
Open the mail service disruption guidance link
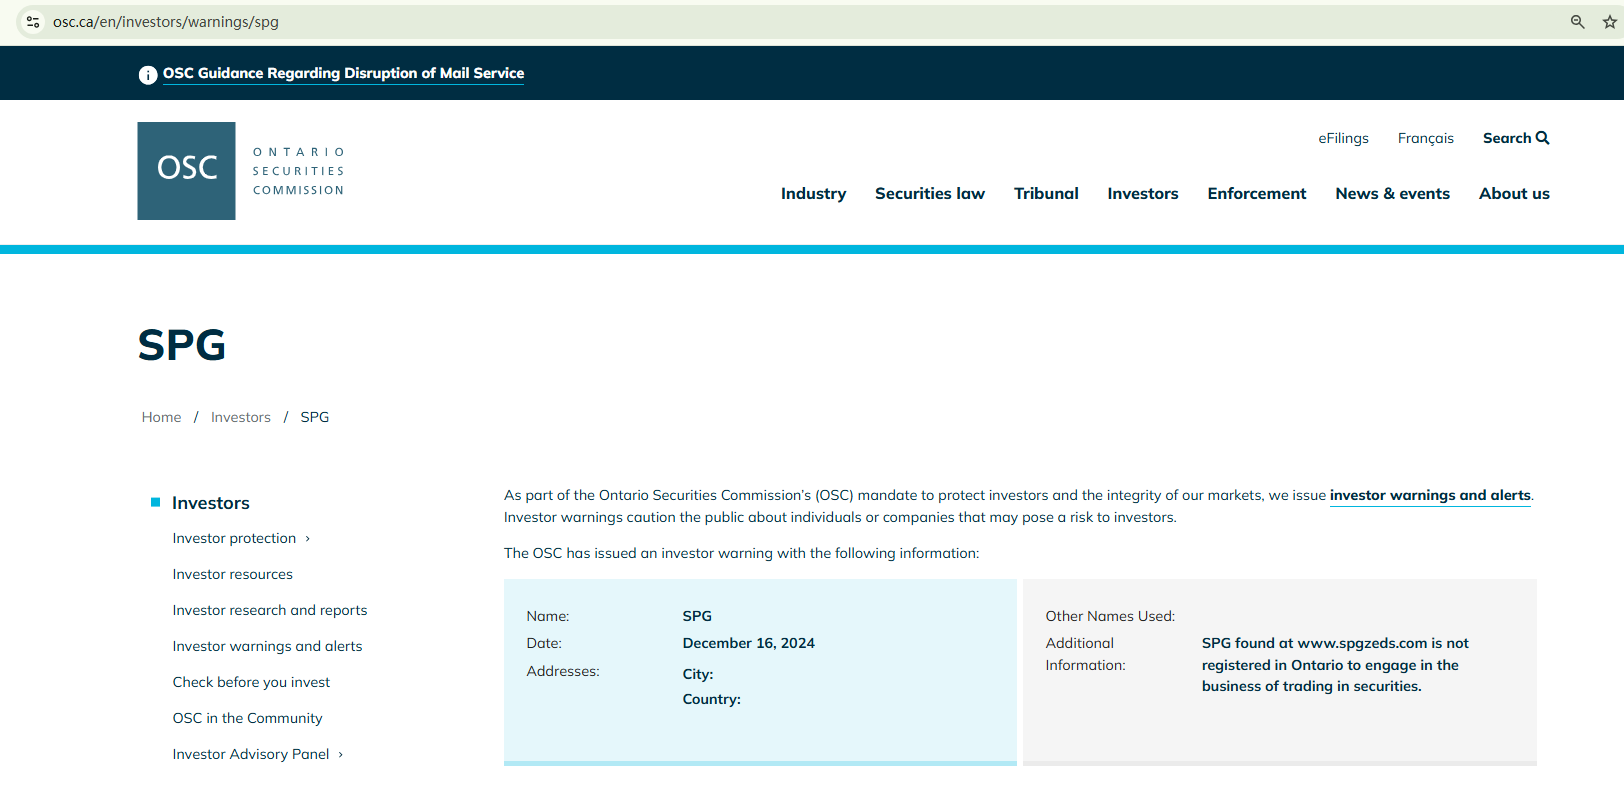(343, 74)
